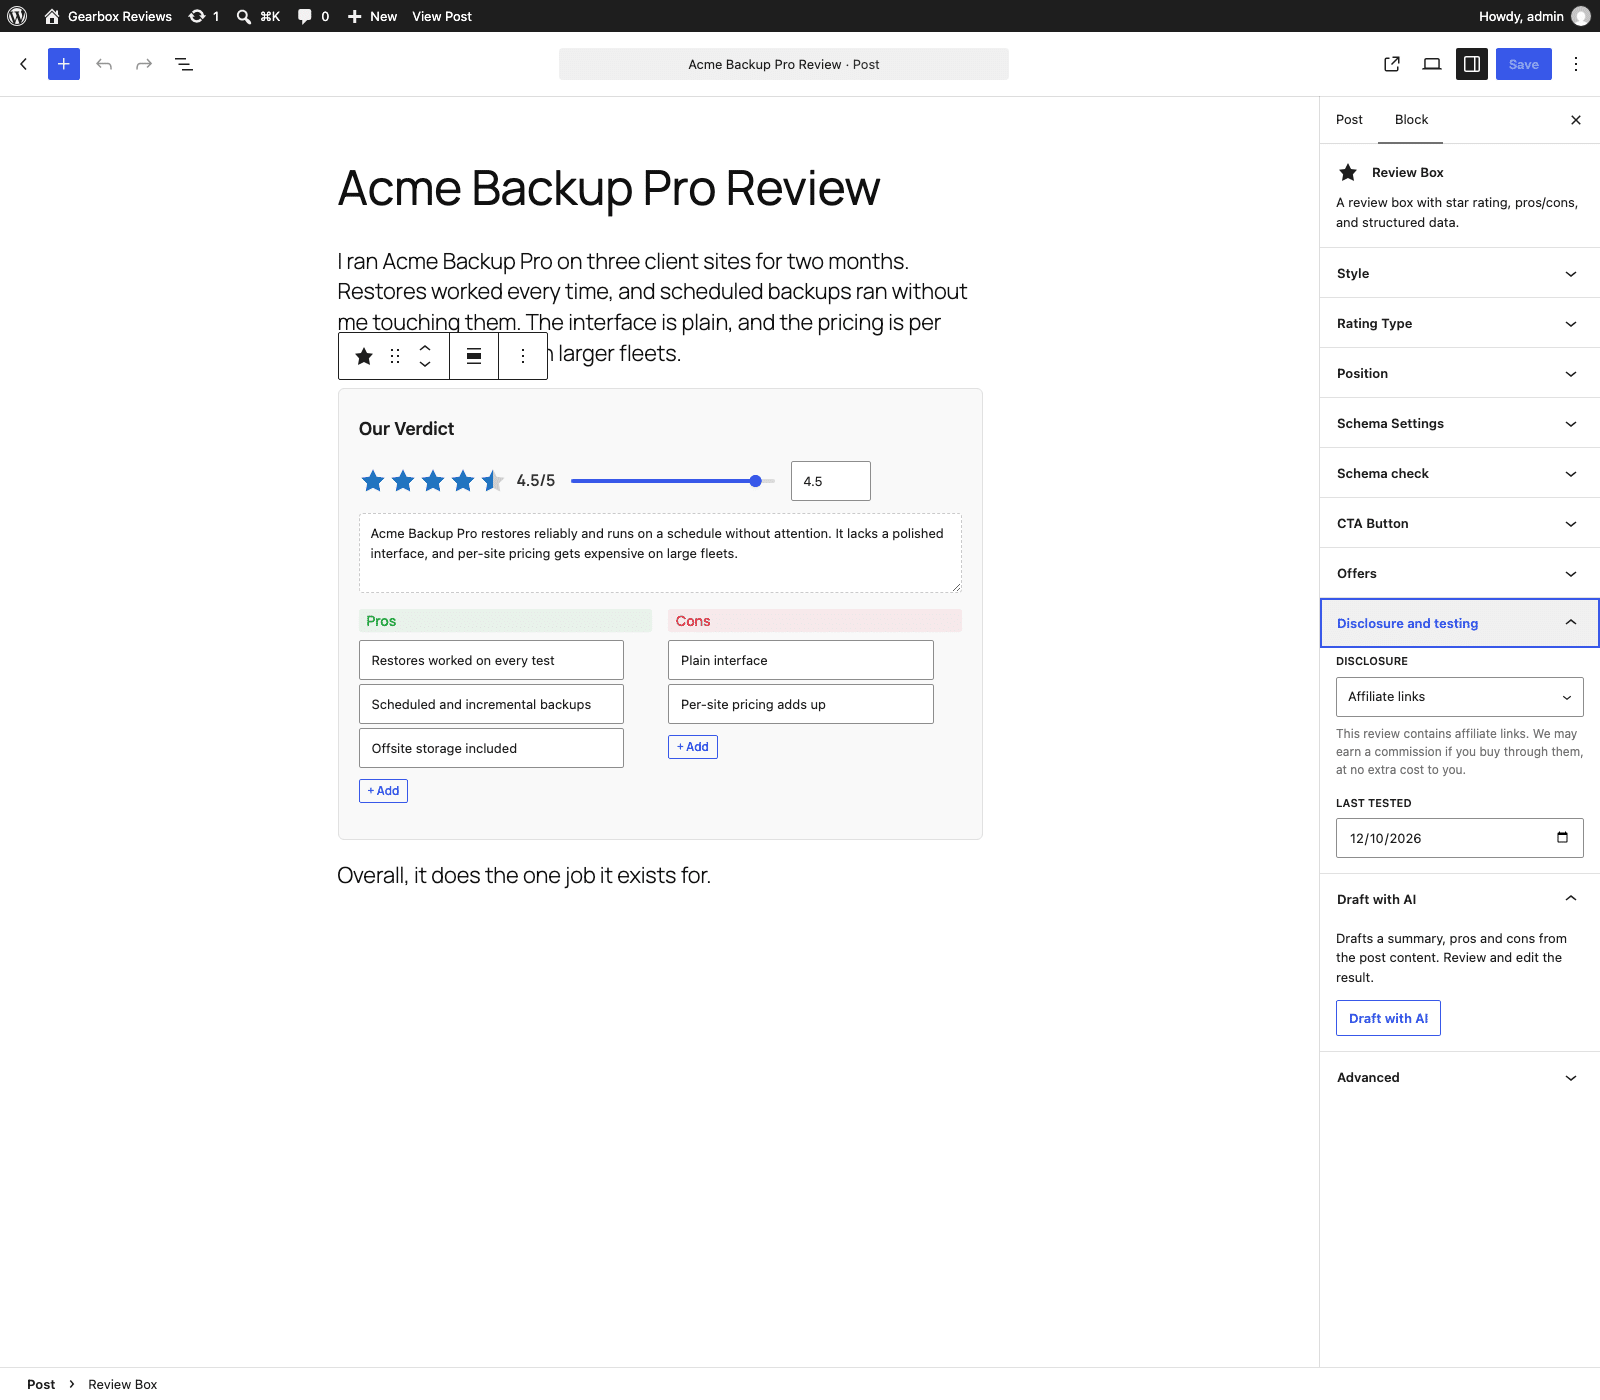Expand the CTA Button panel
This screenshot has width=1600, height=1400.
(x=1460, y=523)
